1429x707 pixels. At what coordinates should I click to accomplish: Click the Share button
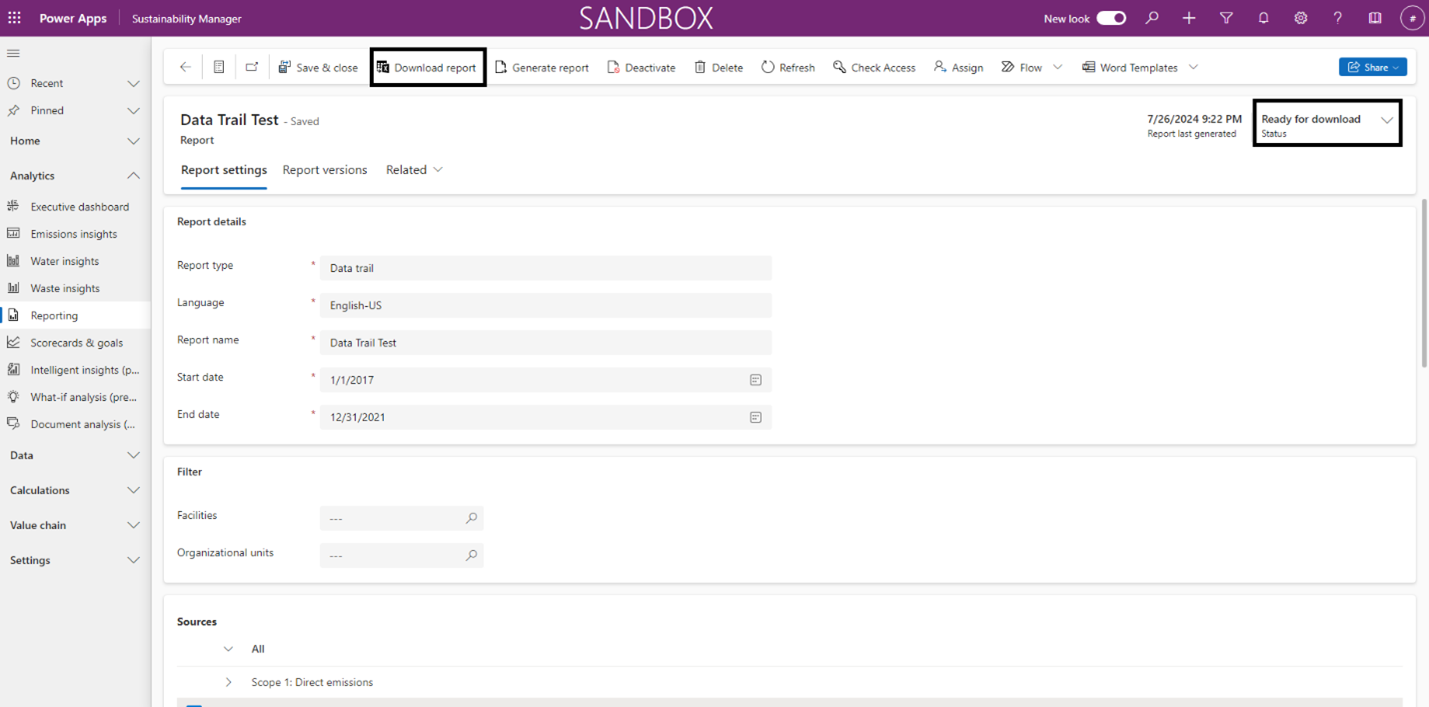[x=1372, y=67]
